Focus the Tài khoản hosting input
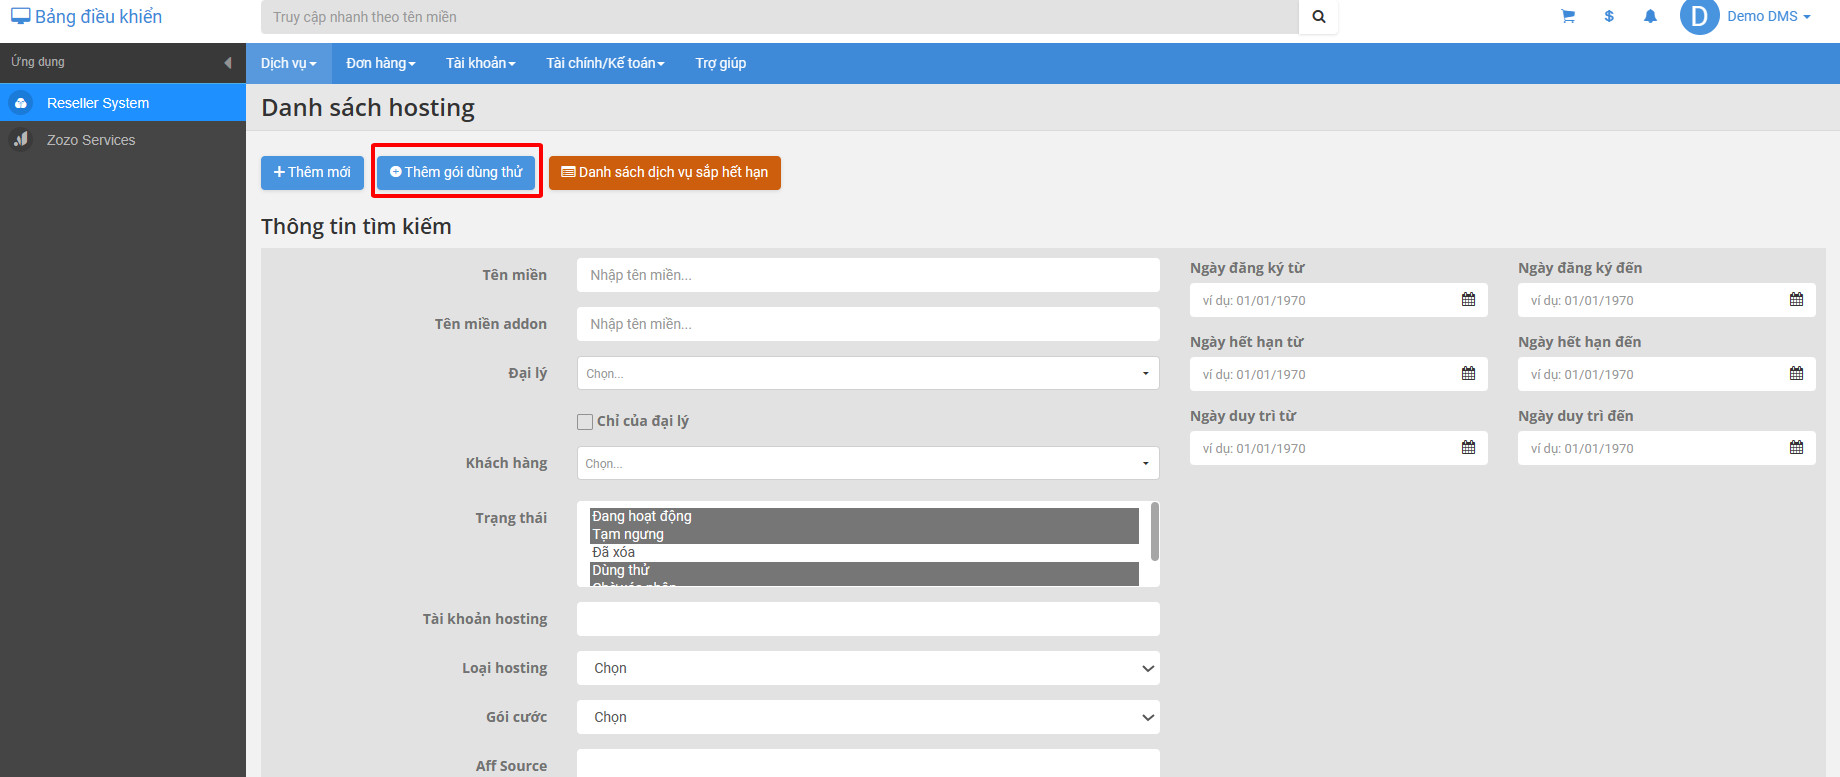1840x777 pixels. 868,619
